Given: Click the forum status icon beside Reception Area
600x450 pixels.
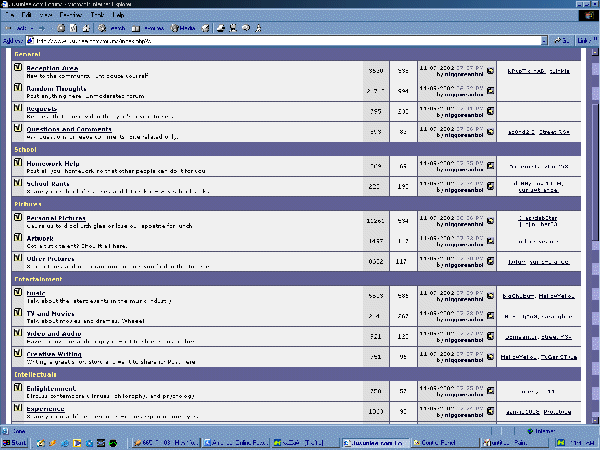Looking at the screenshot, I should (x=18, y=68).
